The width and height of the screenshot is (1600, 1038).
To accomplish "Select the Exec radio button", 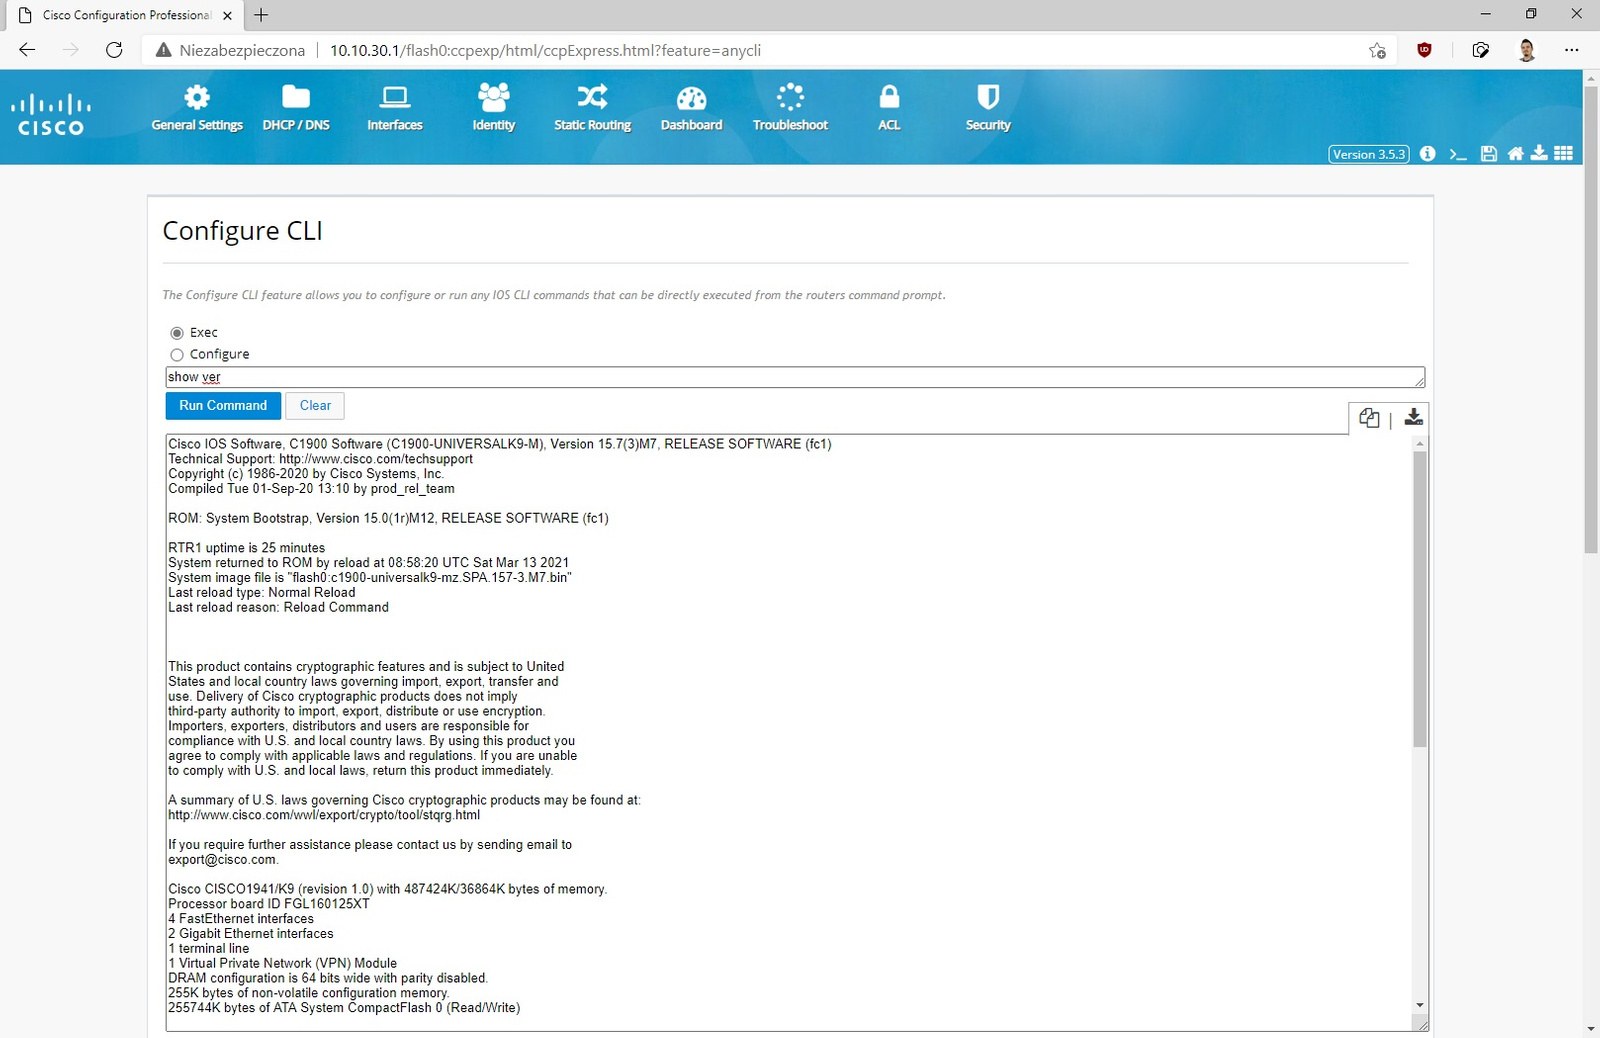I will click(177, 333).
